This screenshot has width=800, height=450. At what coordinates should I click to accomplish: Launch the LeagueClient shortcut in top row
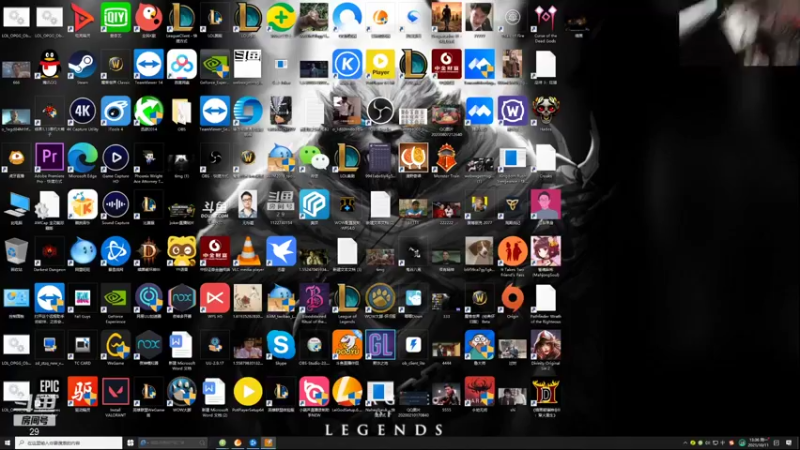click(x=181, y=17)
